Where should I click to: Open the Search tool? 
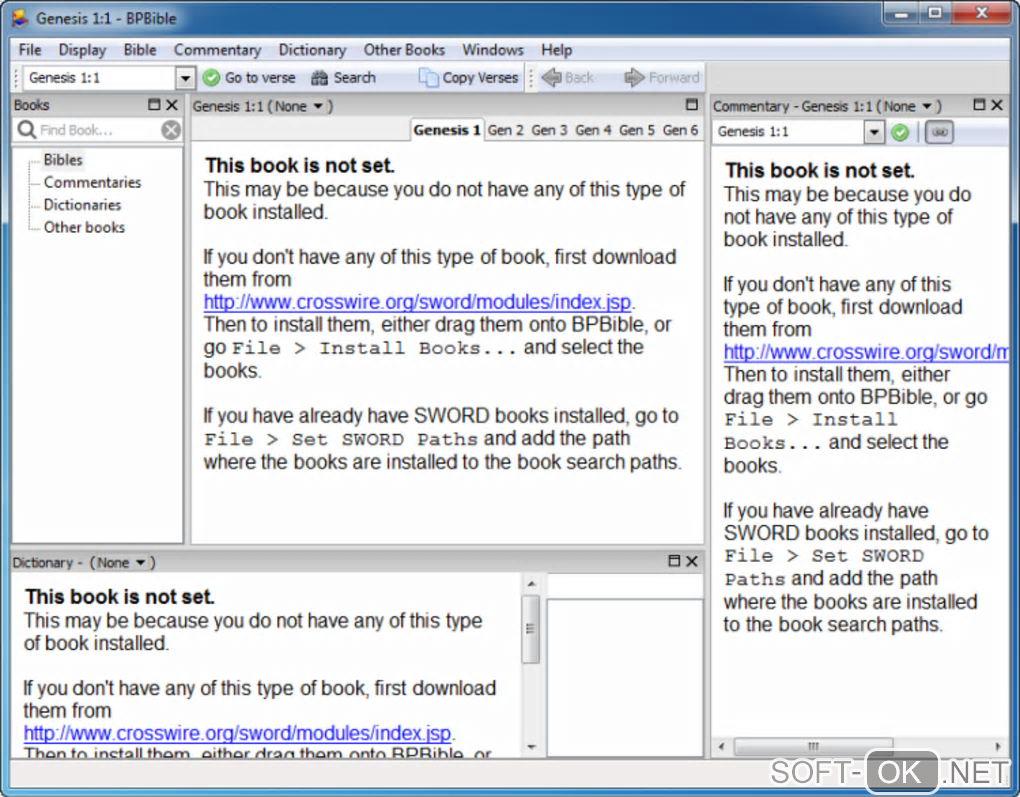click(x=344, y=77)
